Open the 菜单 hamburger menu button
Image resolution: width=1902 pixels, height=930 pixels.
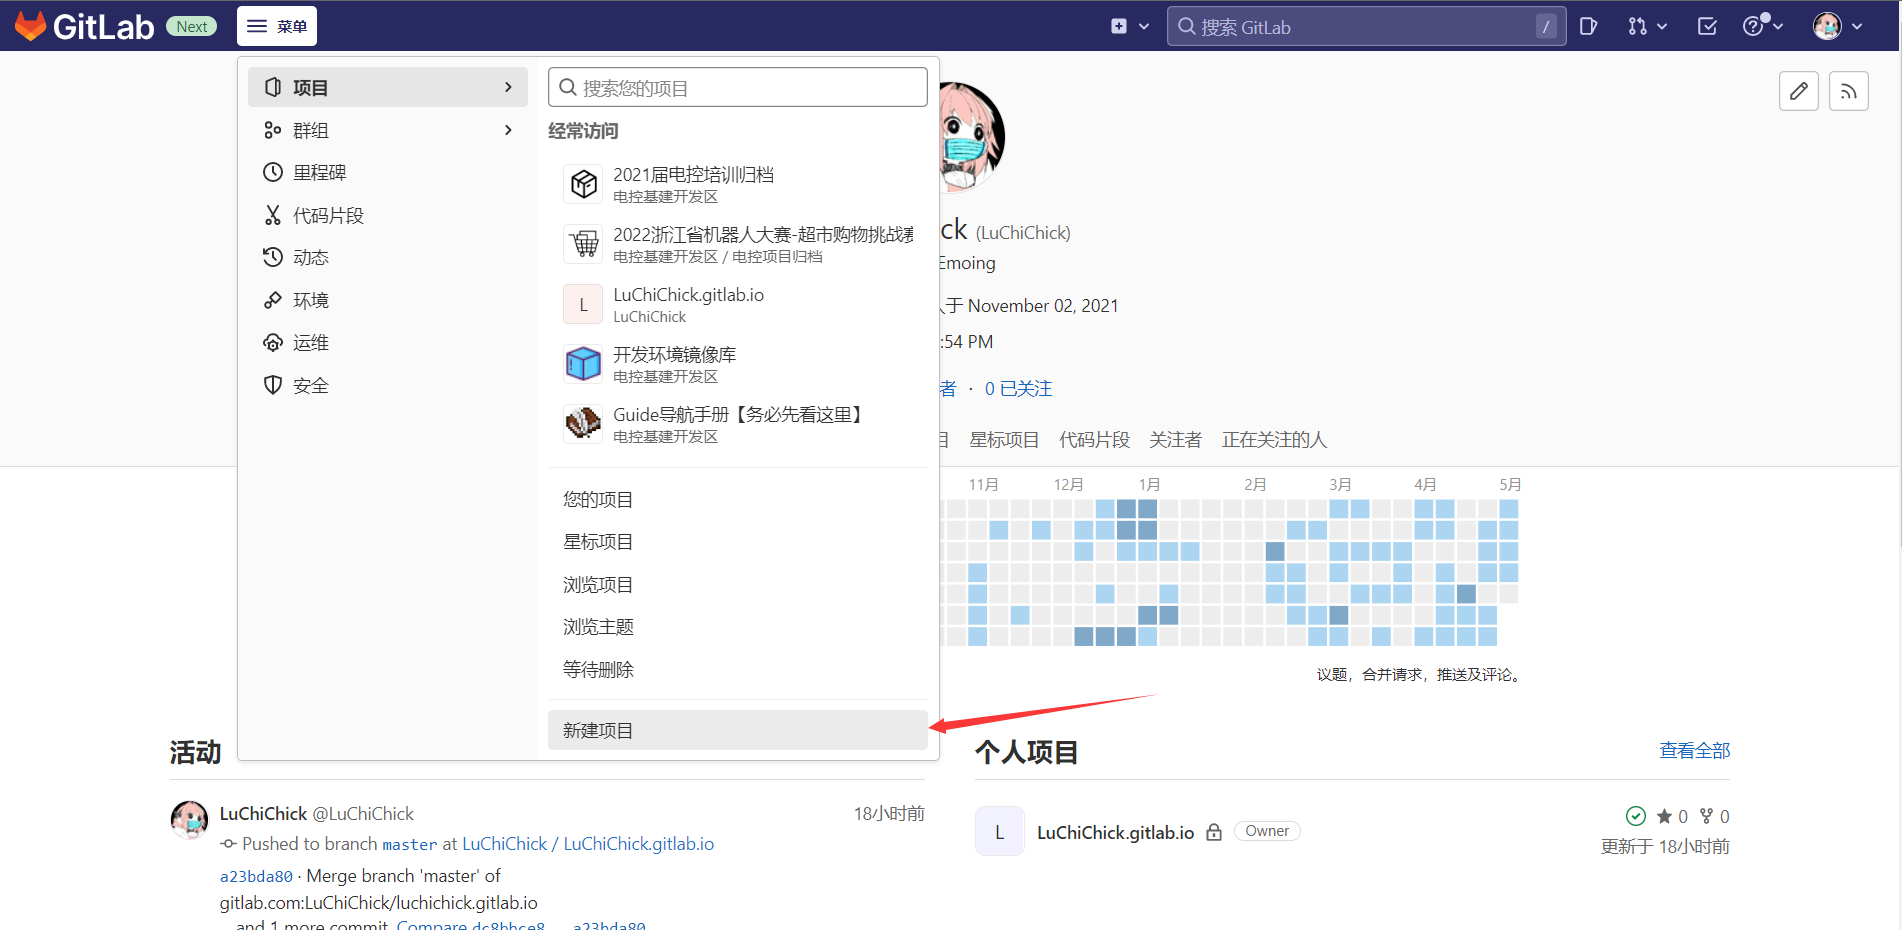coord(277,26)
